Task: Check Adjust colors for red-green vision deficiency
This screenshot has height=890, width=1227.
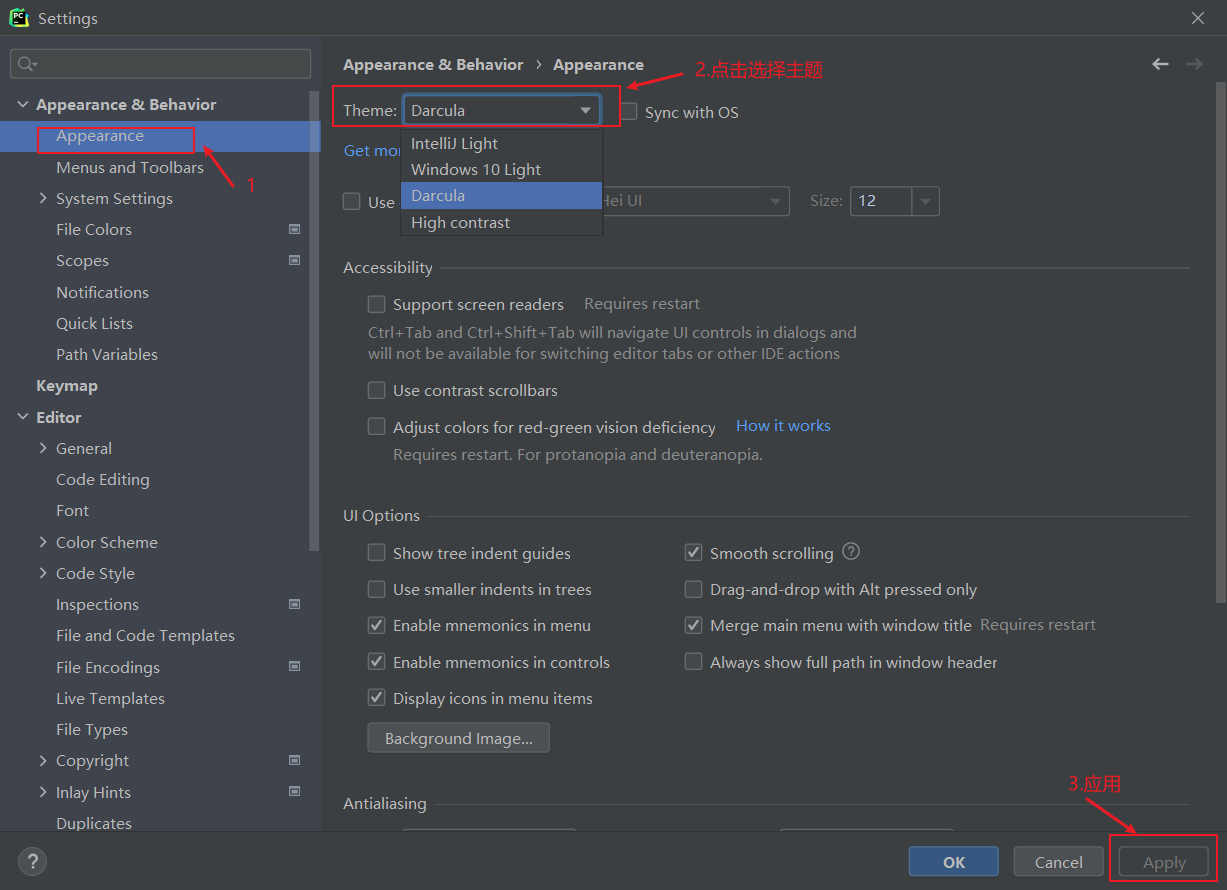Action: pyautogui.click(x=376, y=427)
